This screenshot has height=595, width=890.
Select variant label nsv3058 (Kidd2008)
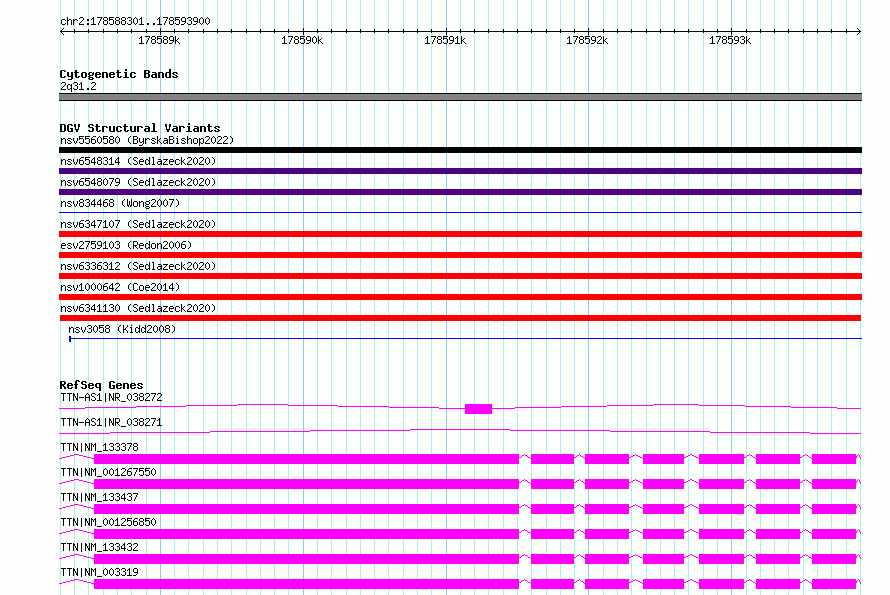coord(122,329)
